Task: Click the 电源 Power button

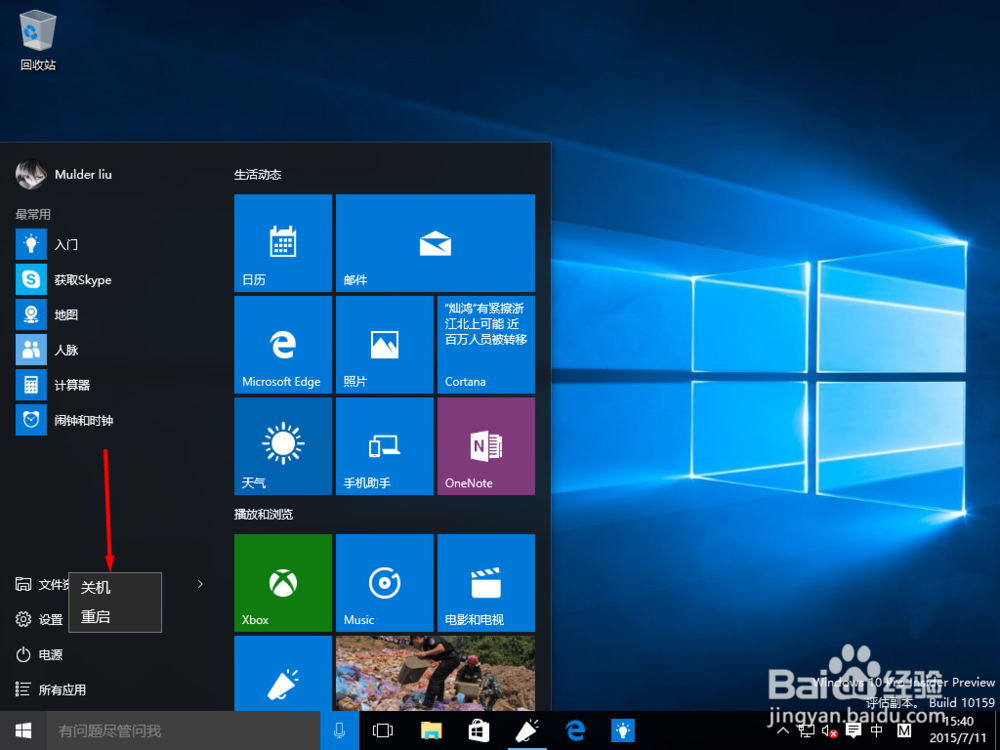Action: tap(40, 654)
